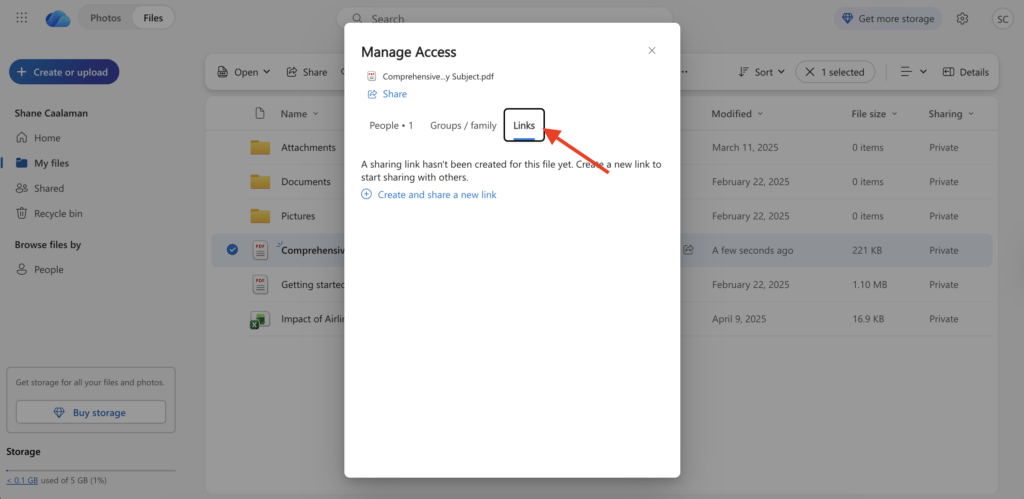Clear the 1 selected selection
The height and width of the screenshot is (499, 1024).
(x=835, y=72)
